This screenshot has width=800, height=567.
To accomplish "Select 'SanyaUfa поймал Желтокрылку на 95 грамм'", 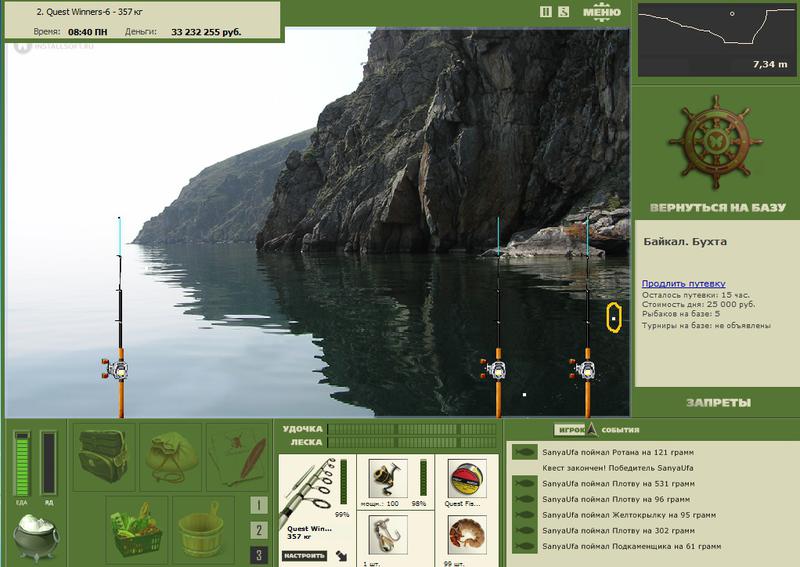I will (629, 515).
